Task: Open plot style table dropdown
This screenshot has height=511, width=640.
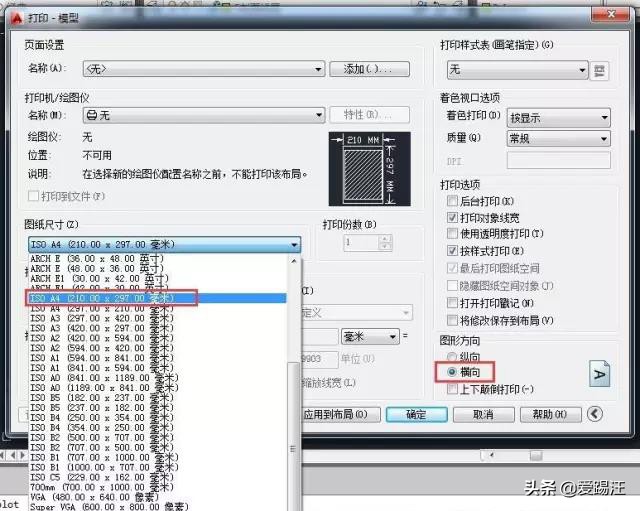Action: (518, 70)
